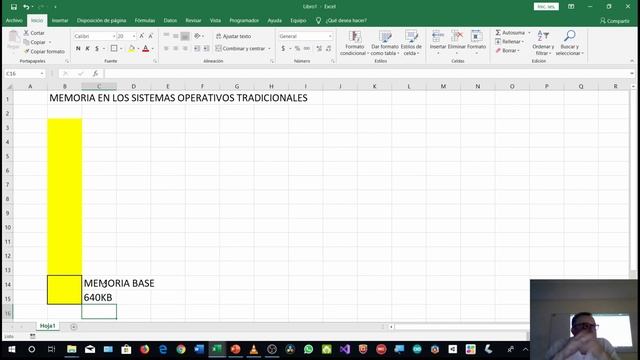Align text left in cell
This screenshot has width=640, height=360.
166,49
